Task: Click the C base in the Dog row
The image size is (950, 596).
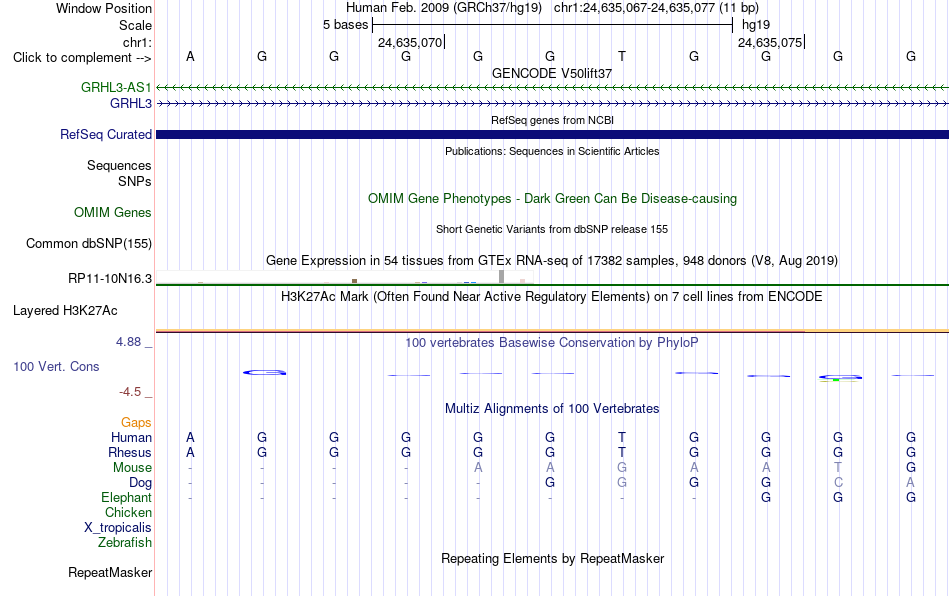Action: (x=838, y=483)
